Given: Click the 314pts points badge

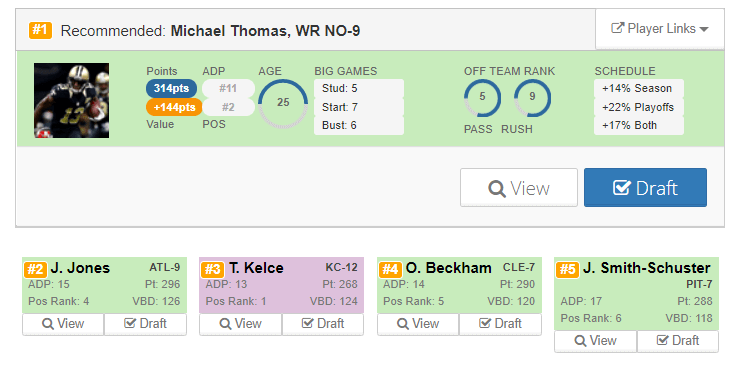Looking at the screenshot, I should (x=171, y=88).
